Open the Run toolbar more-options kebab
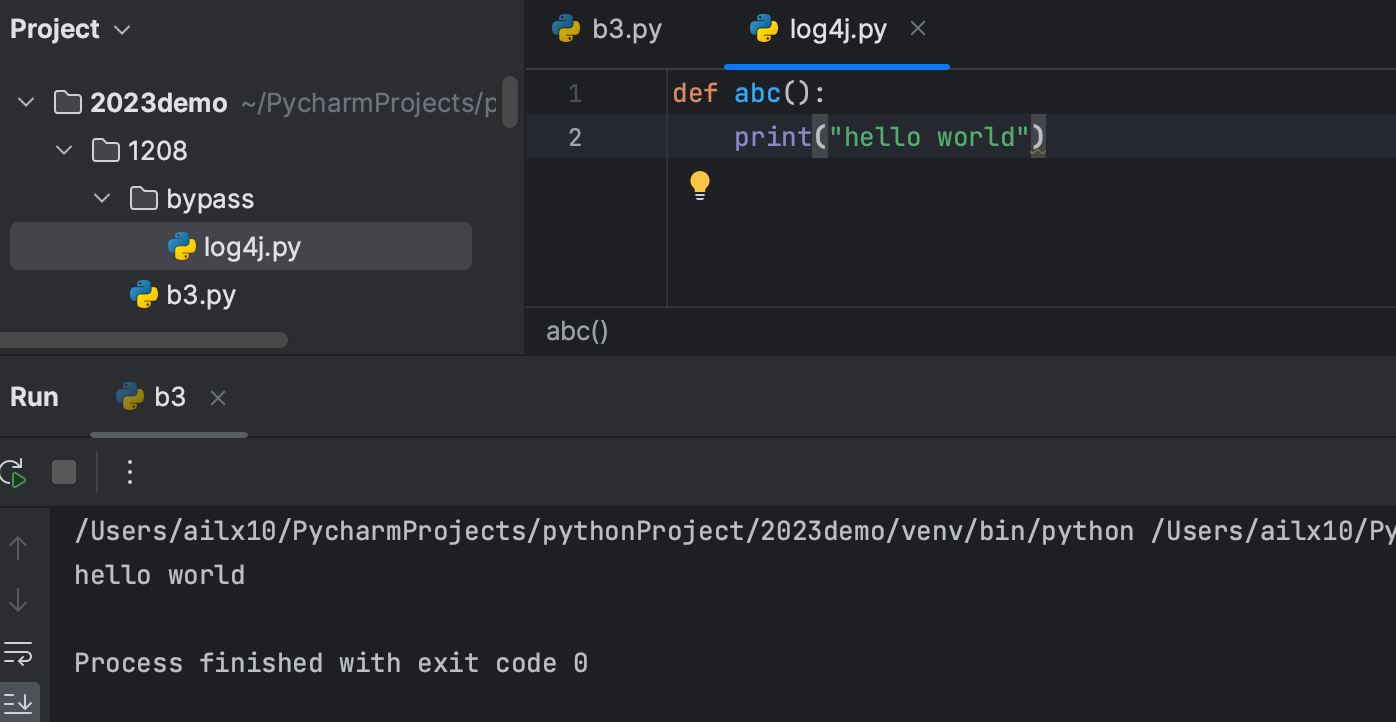The height and width of the screenshot is (722, 1396). point(129,472)
